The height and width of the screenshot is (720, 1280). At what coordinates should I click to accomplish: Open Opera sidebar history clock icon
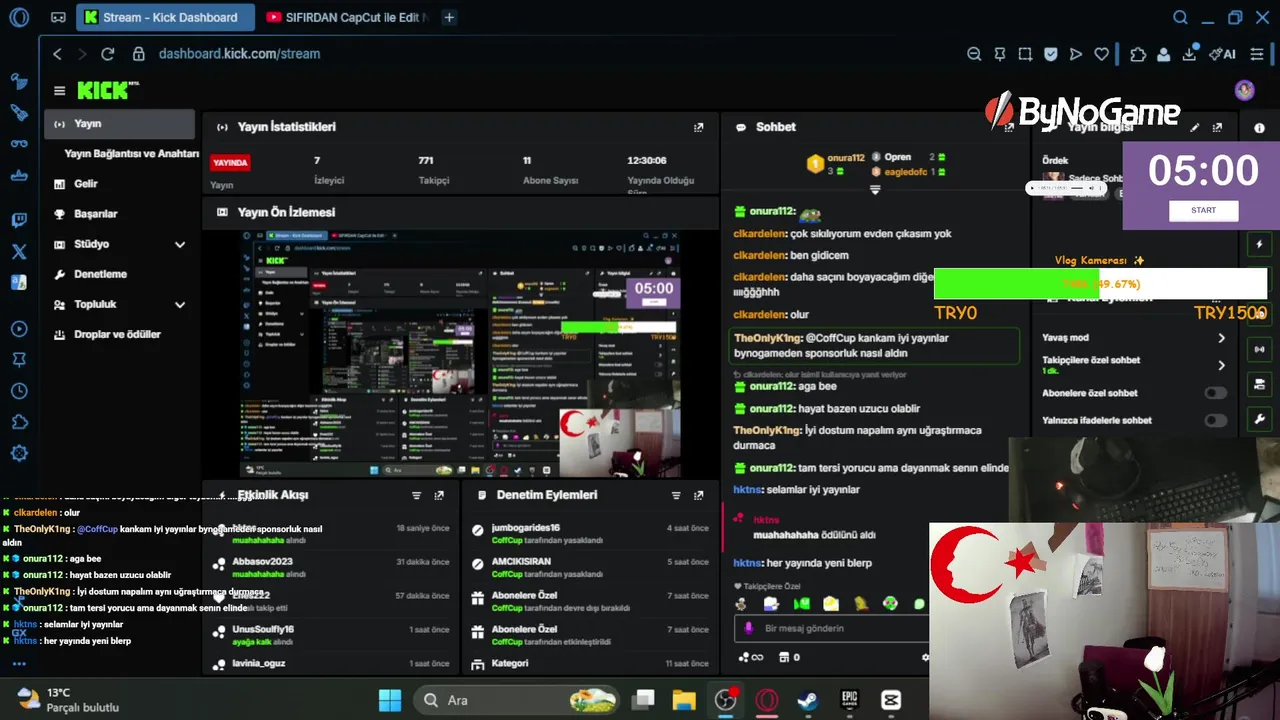pyautogui.click(x=18, y=391)
